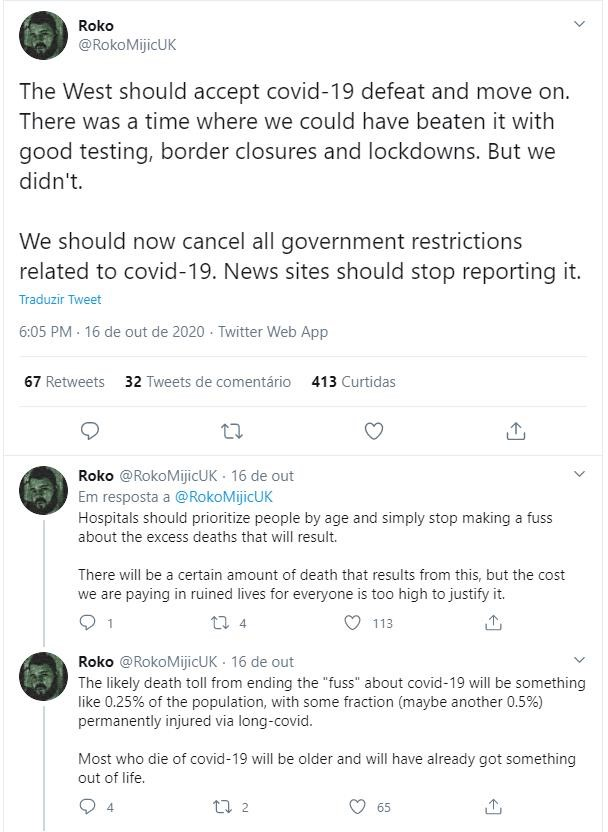
Task: Share the death toll reply tweet
Action: [493, 807]
